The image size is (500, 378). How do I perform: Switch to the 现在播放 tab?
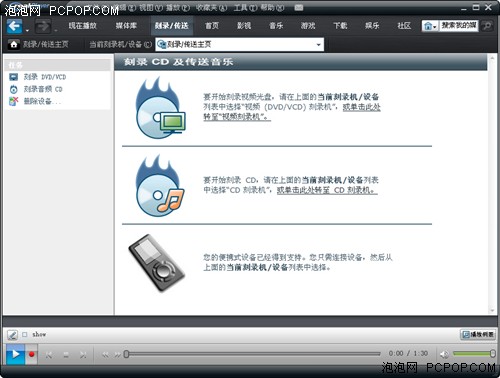pos(82,26)
